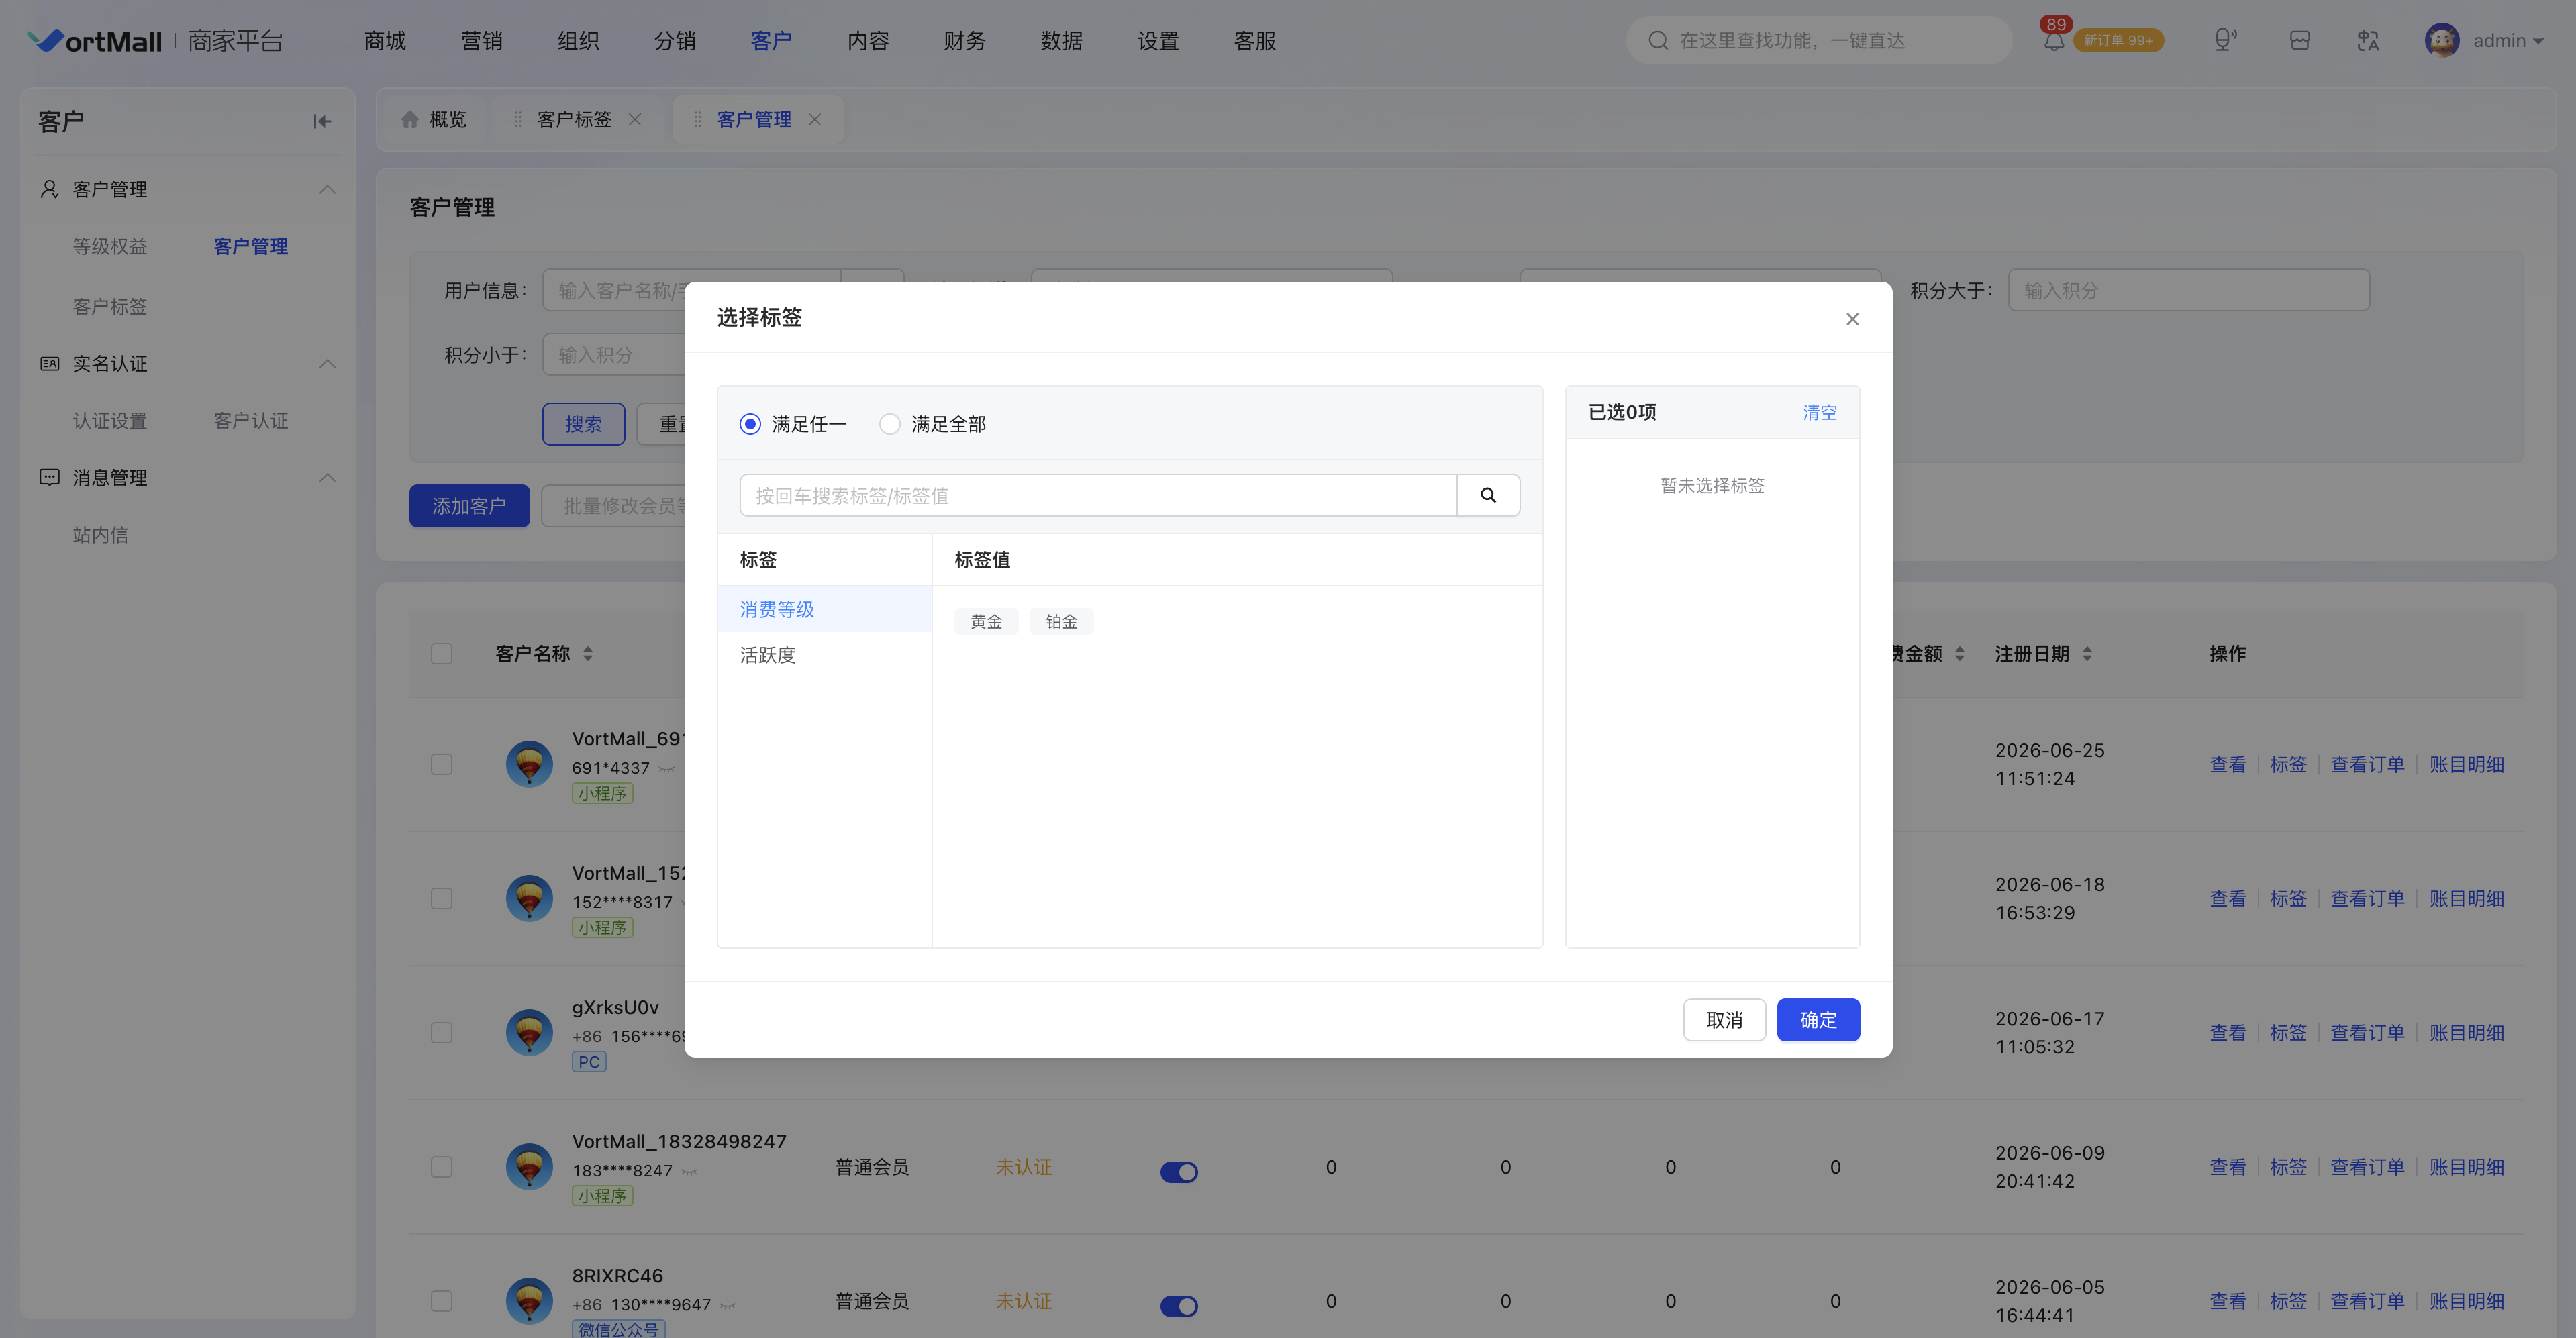Viewport: 2576px width, 1338px height.
Task: Click the search magnifier icon in tag dialog
Action: (x=1488, y=495)
